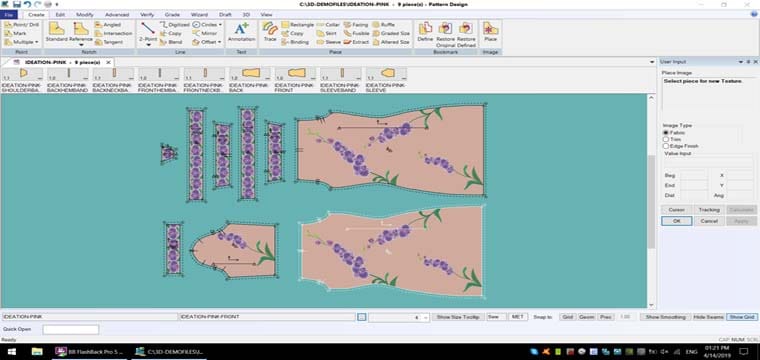Viewport: 760px width, 360px height.
Task: Click the vertical scrollbar of the canvas
Action: point(651,201)
